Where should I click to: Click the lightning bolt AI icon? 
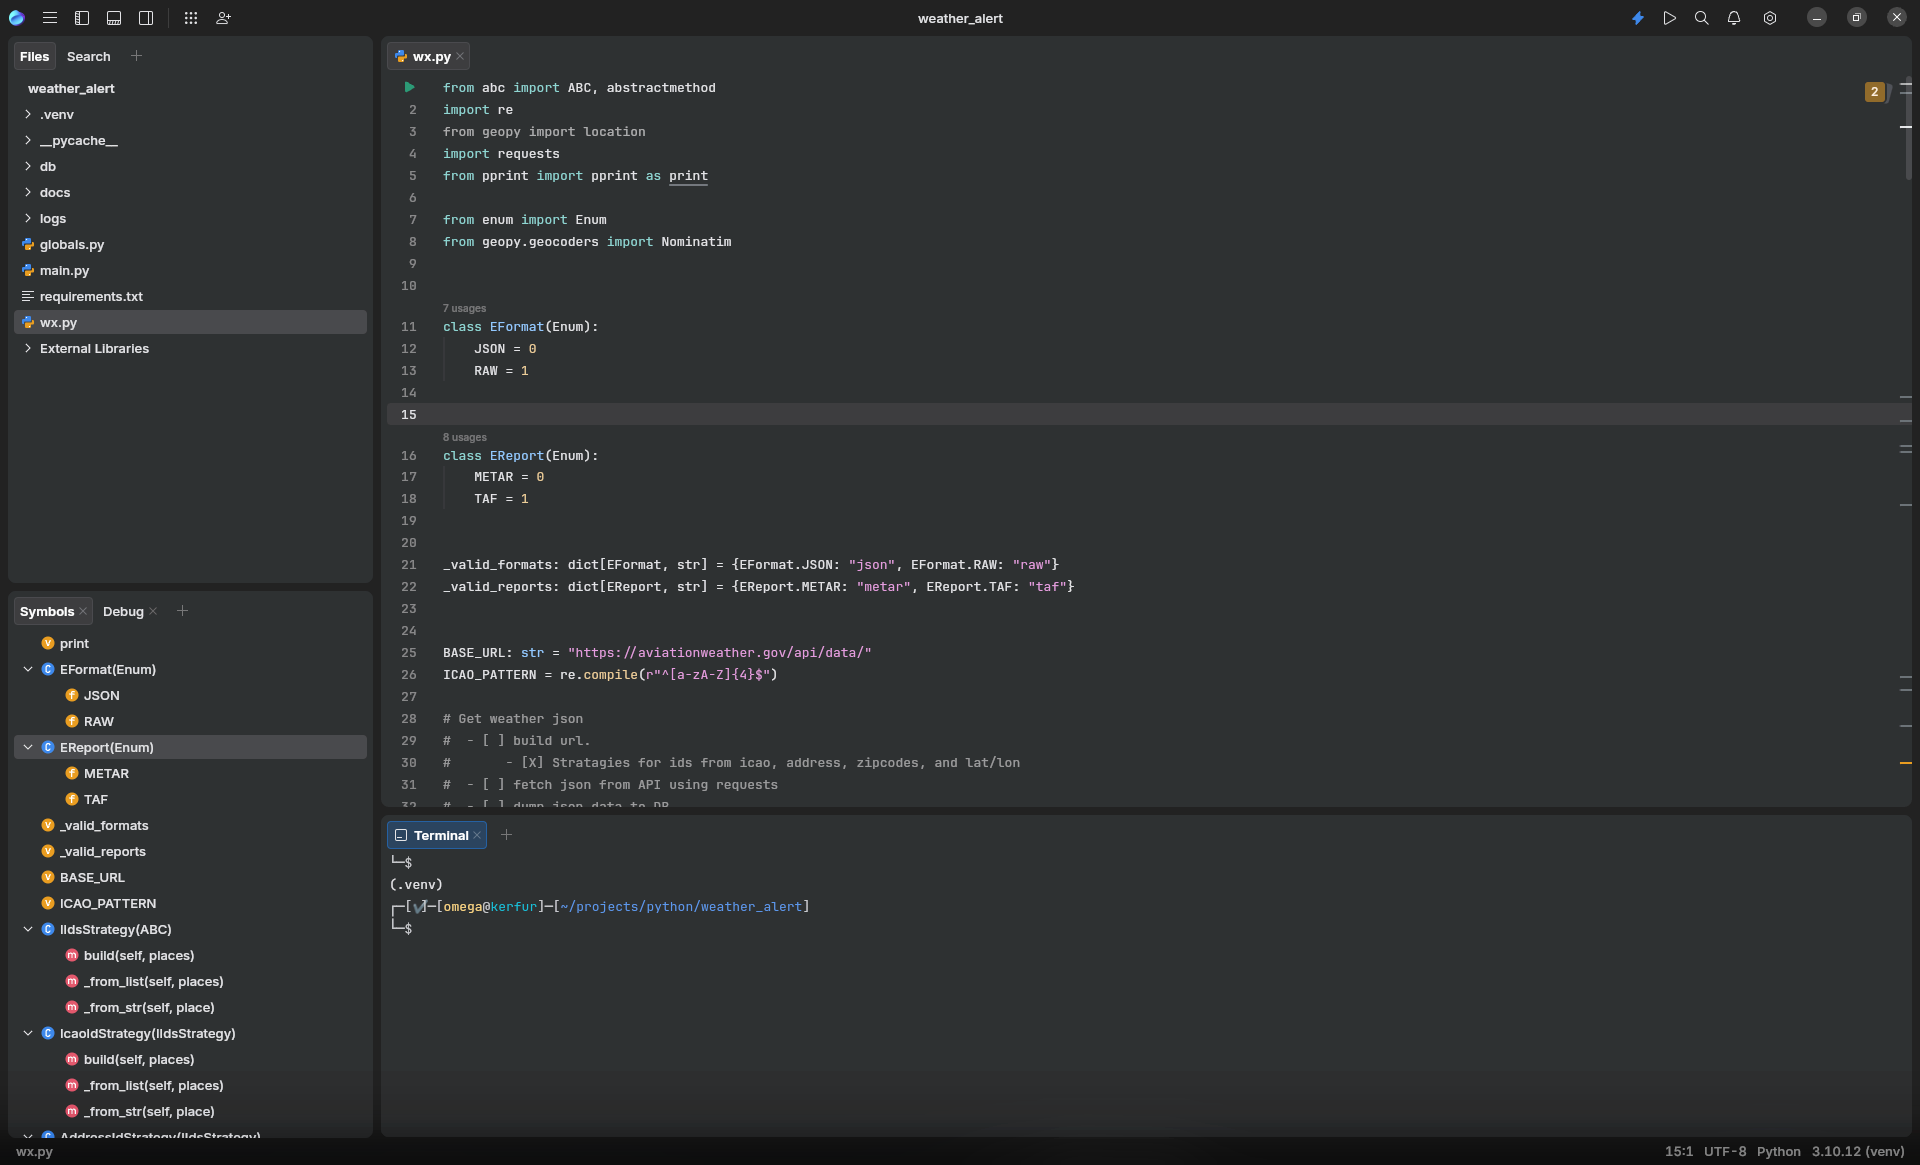pos(1637,18)
